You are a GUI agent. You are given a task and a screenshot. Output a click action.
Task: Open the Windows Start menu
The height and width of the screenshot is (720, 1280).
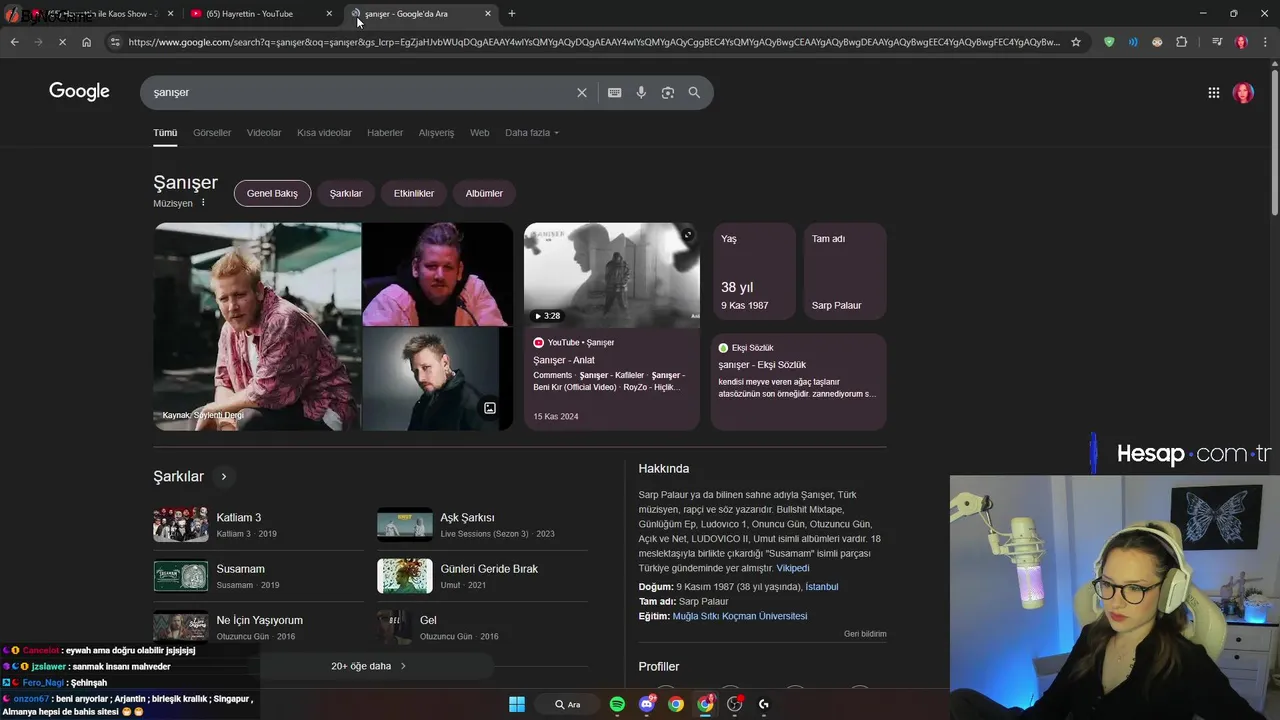(x=517, y=704)
